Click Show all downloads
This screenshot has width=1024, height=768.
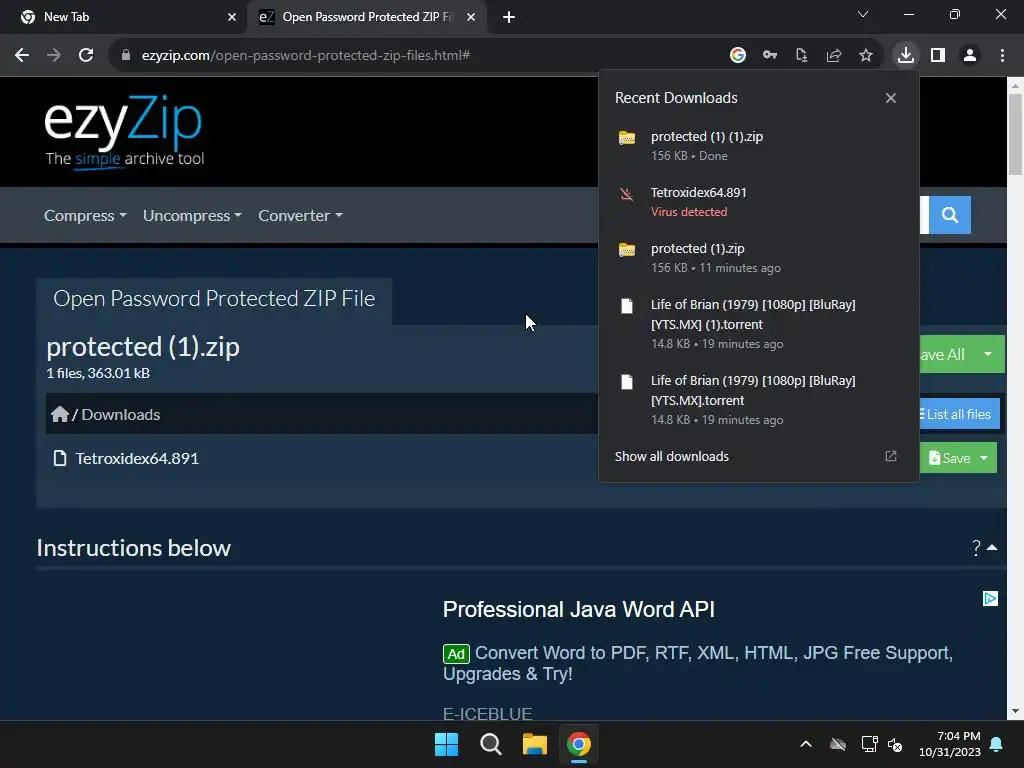671,456
